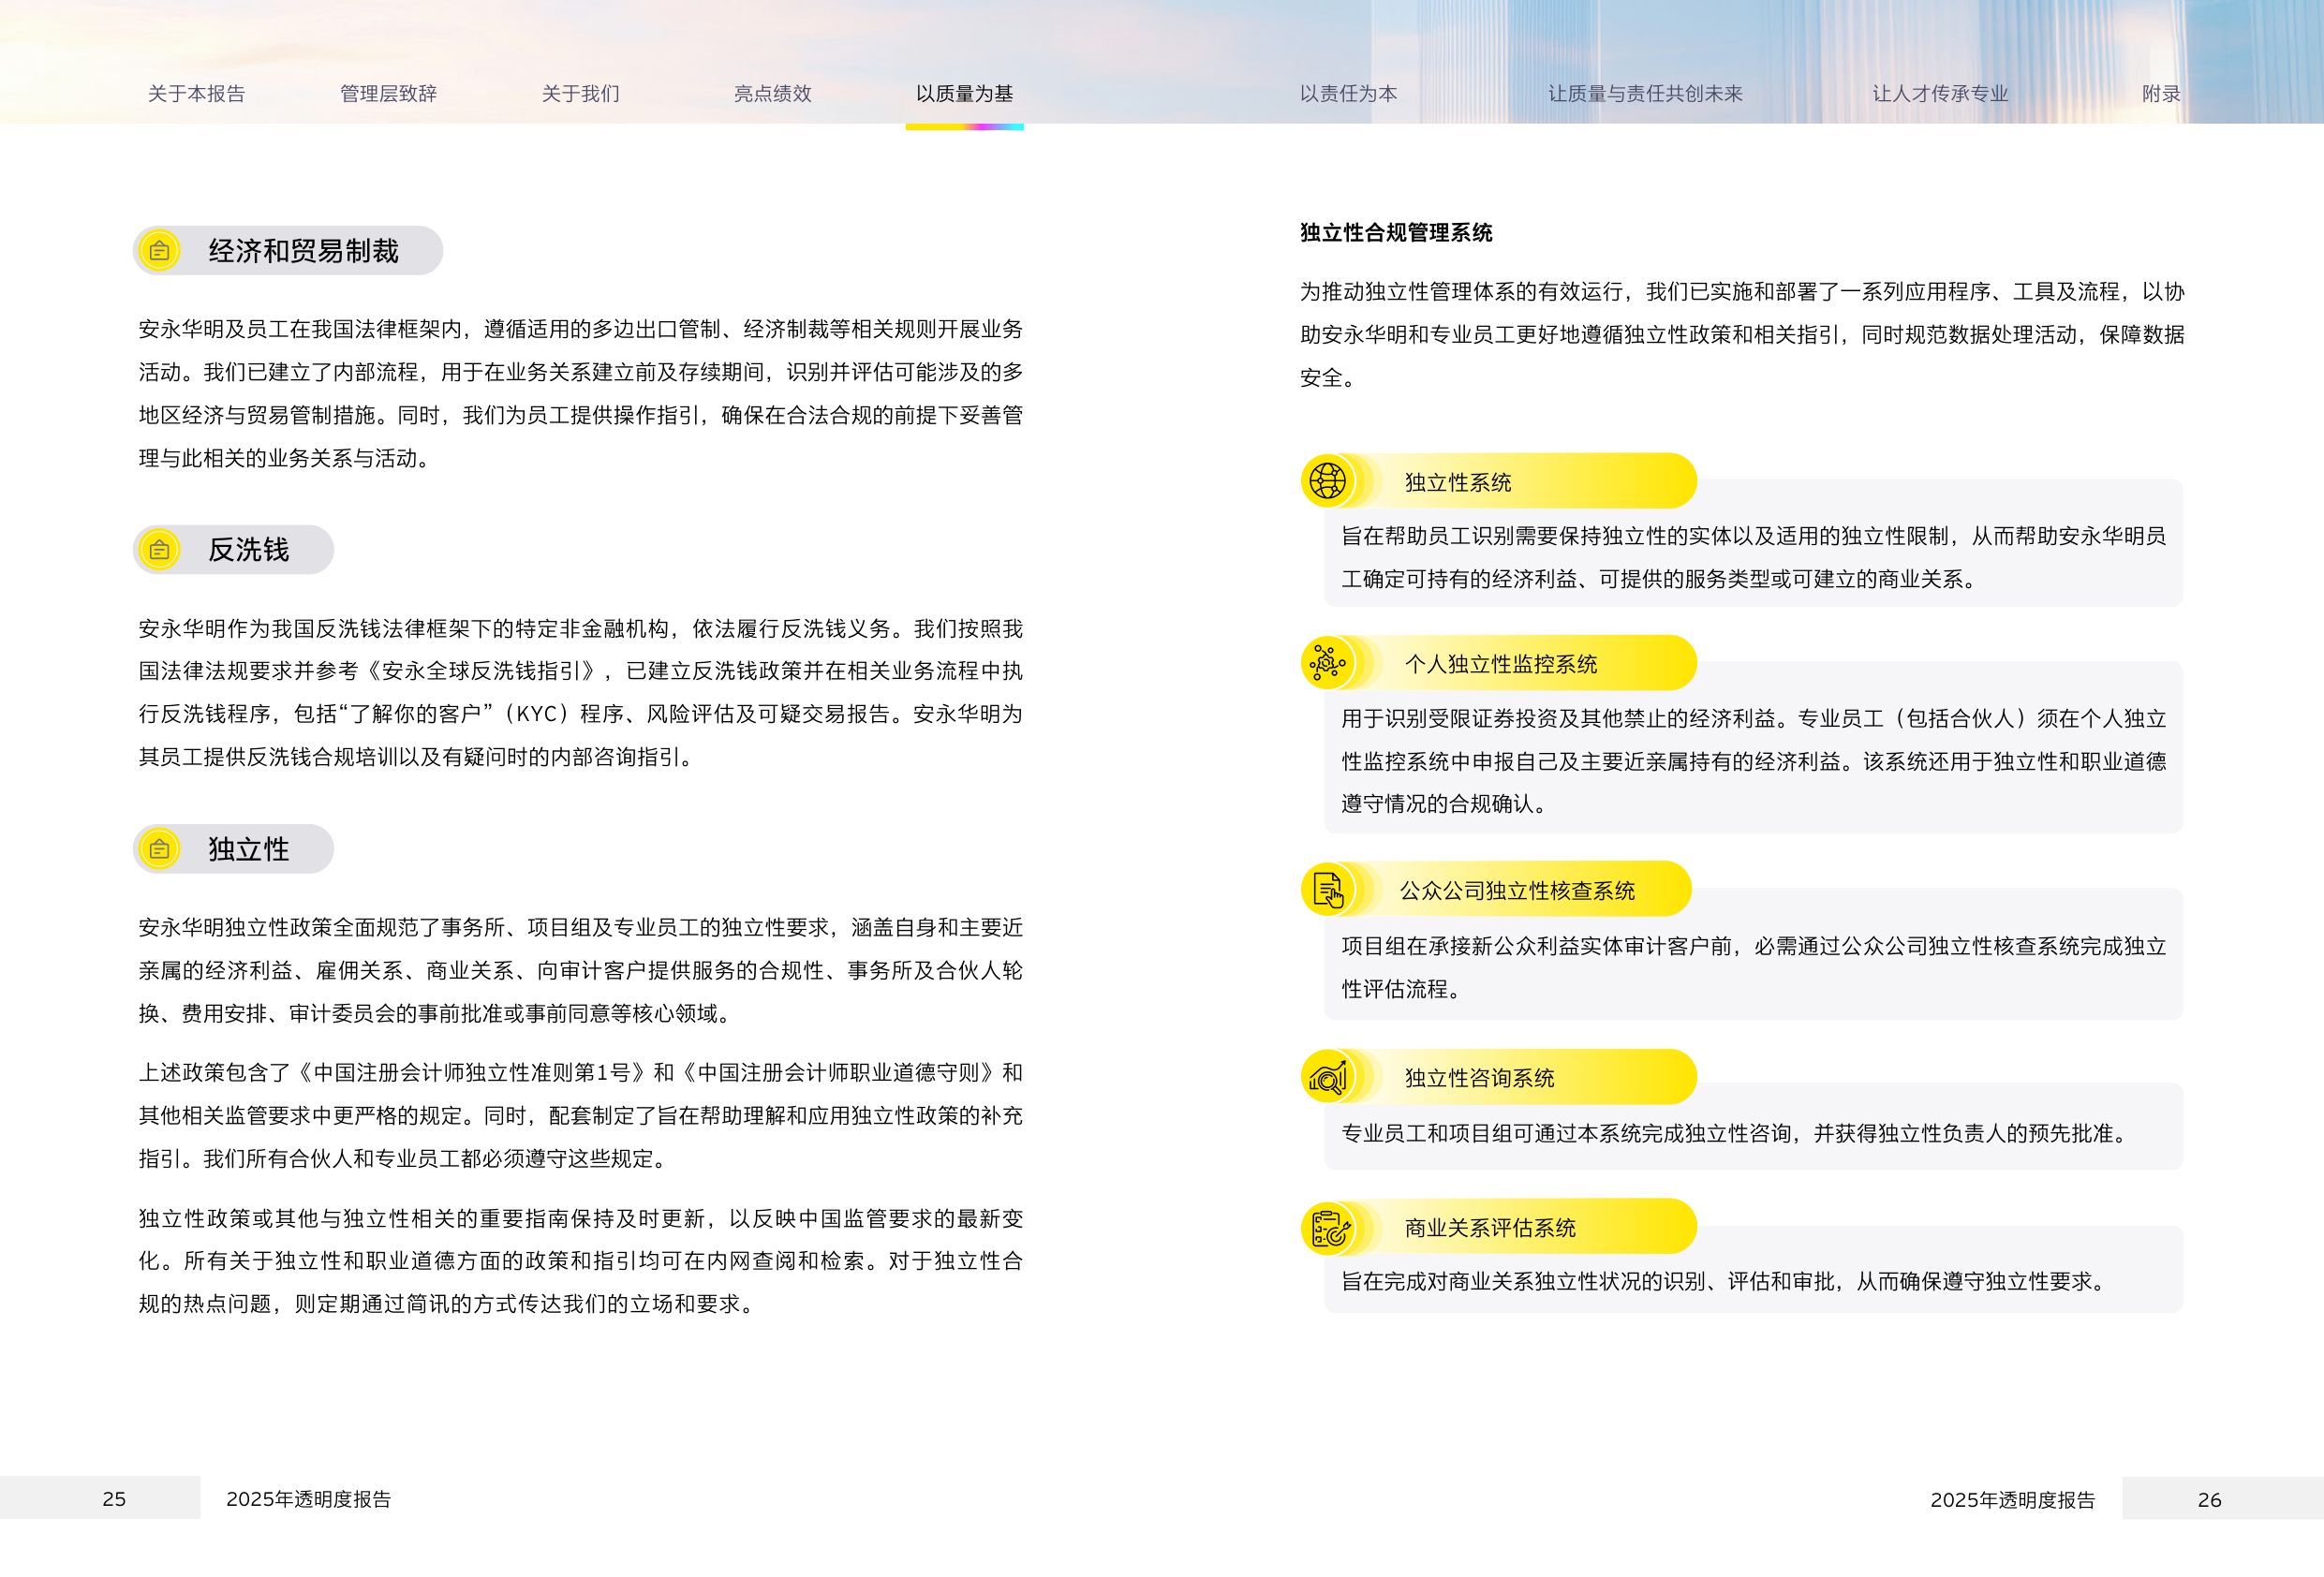
Task: Select the 反洗钱 section heading
Action: point(248,550)
